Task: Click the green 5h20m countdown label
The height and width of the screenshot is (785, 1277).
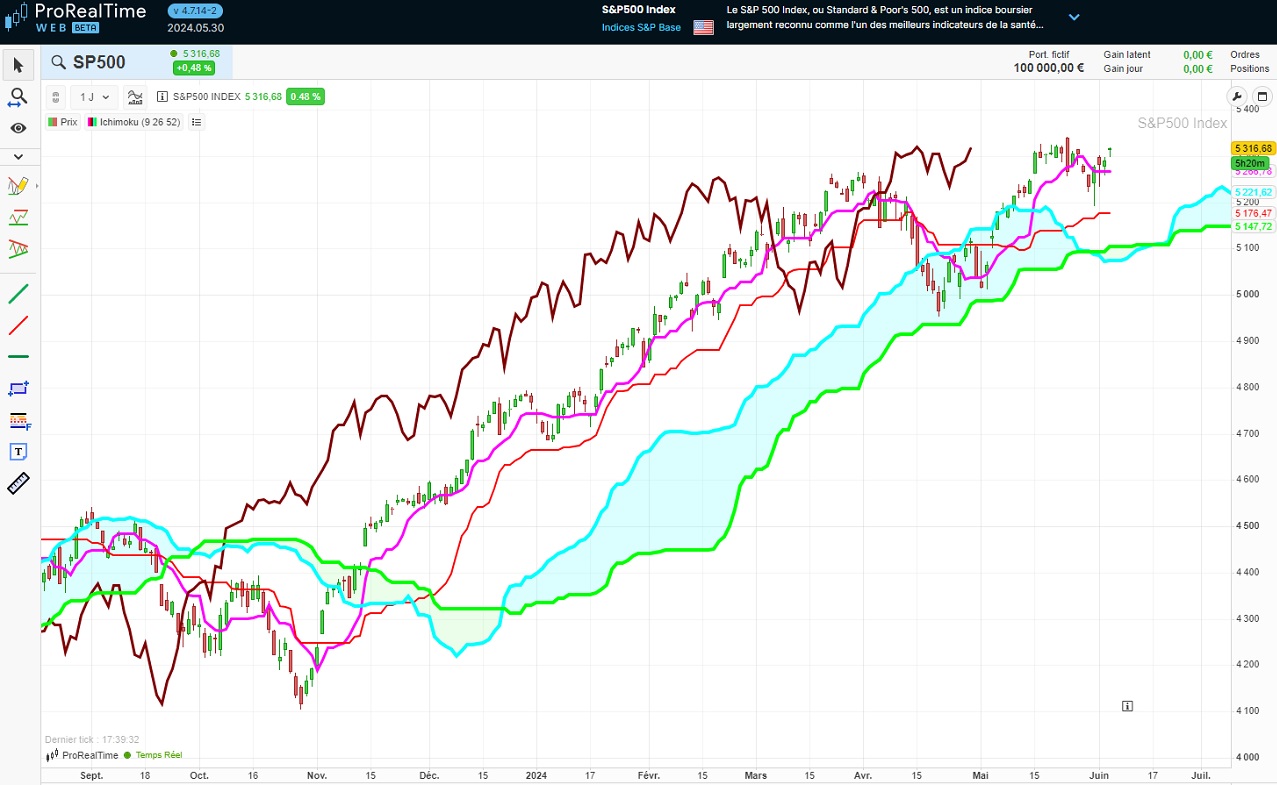Action: 1251,163
